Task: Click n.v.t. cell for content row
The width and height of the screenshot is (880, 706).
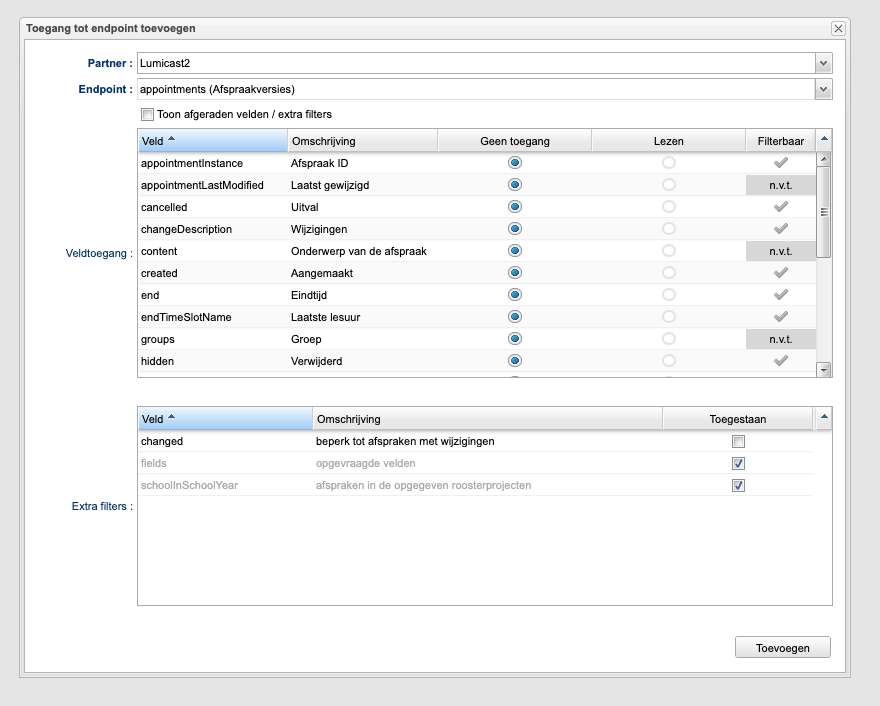Action: [x=781, y=251]
